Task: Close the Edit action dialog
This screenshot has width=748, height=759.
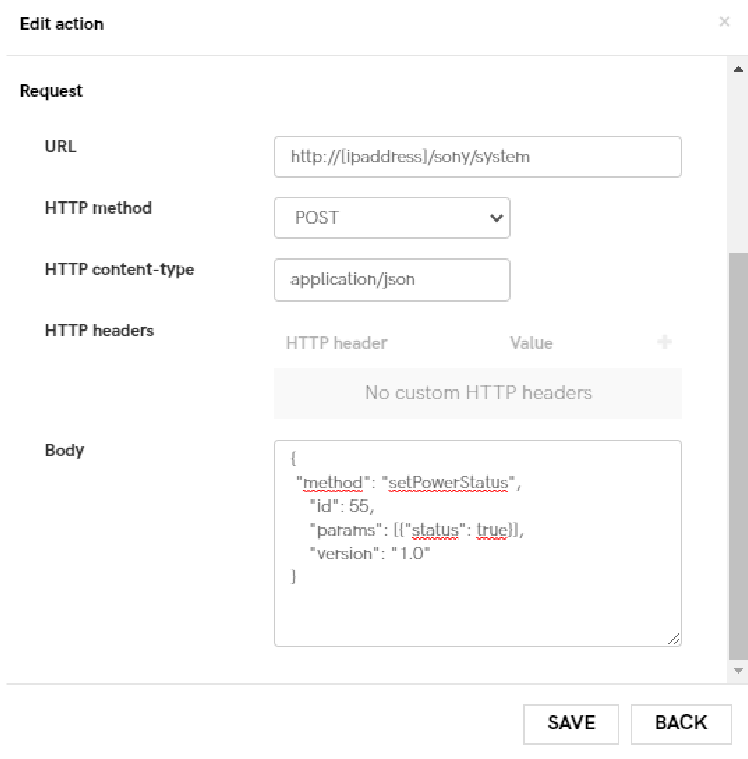Action: pyautogui.click(x=724, y=22)
